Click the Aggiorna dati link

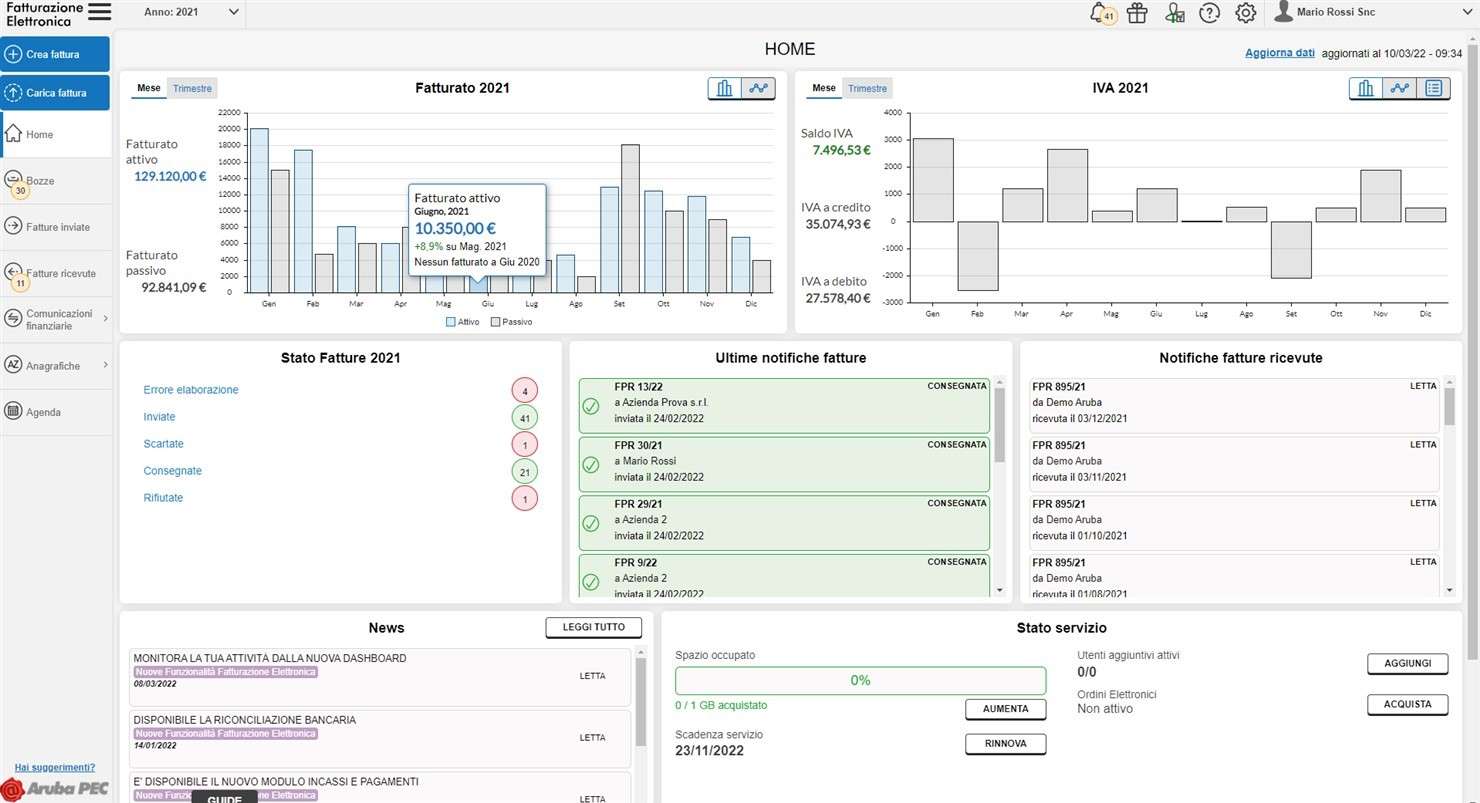1279,53
